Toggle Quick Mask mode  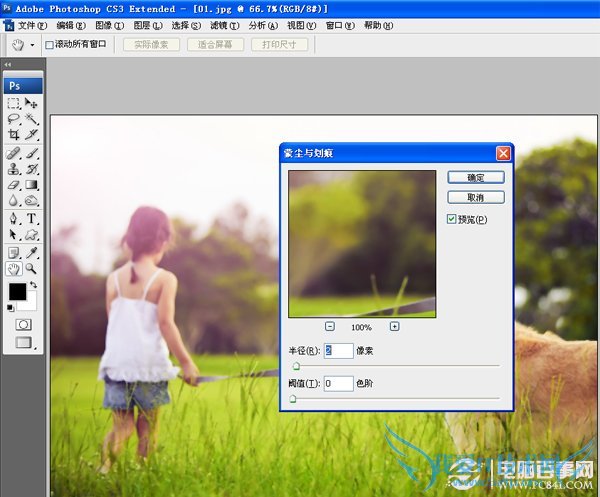[x=23, y=325]
